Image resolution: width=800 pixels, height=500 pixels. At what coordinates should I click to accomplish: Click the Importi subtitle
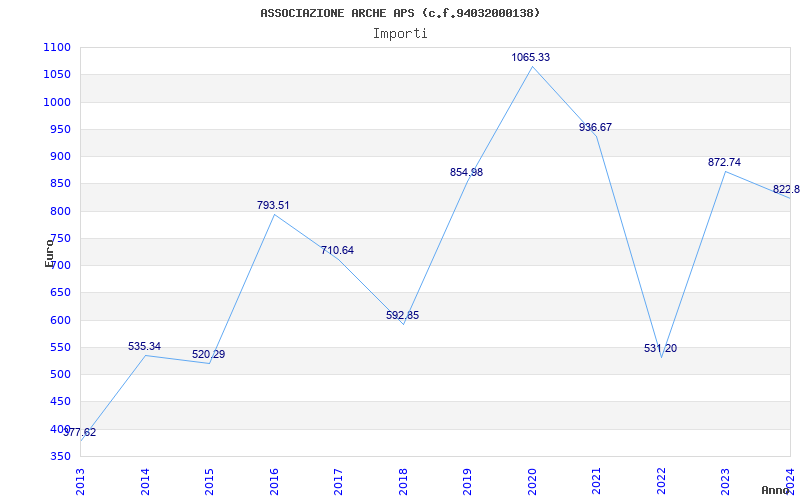pyautogui.click(x=400, y=34)
